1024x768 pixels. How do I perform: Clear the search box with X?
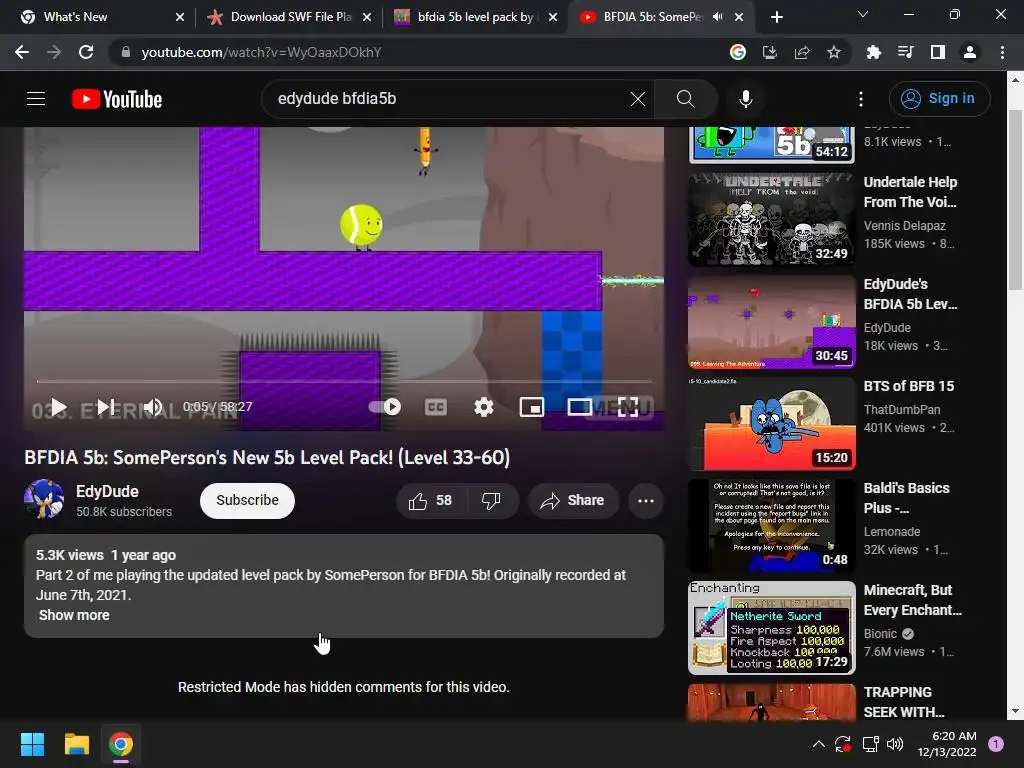[x=637, y=99]
